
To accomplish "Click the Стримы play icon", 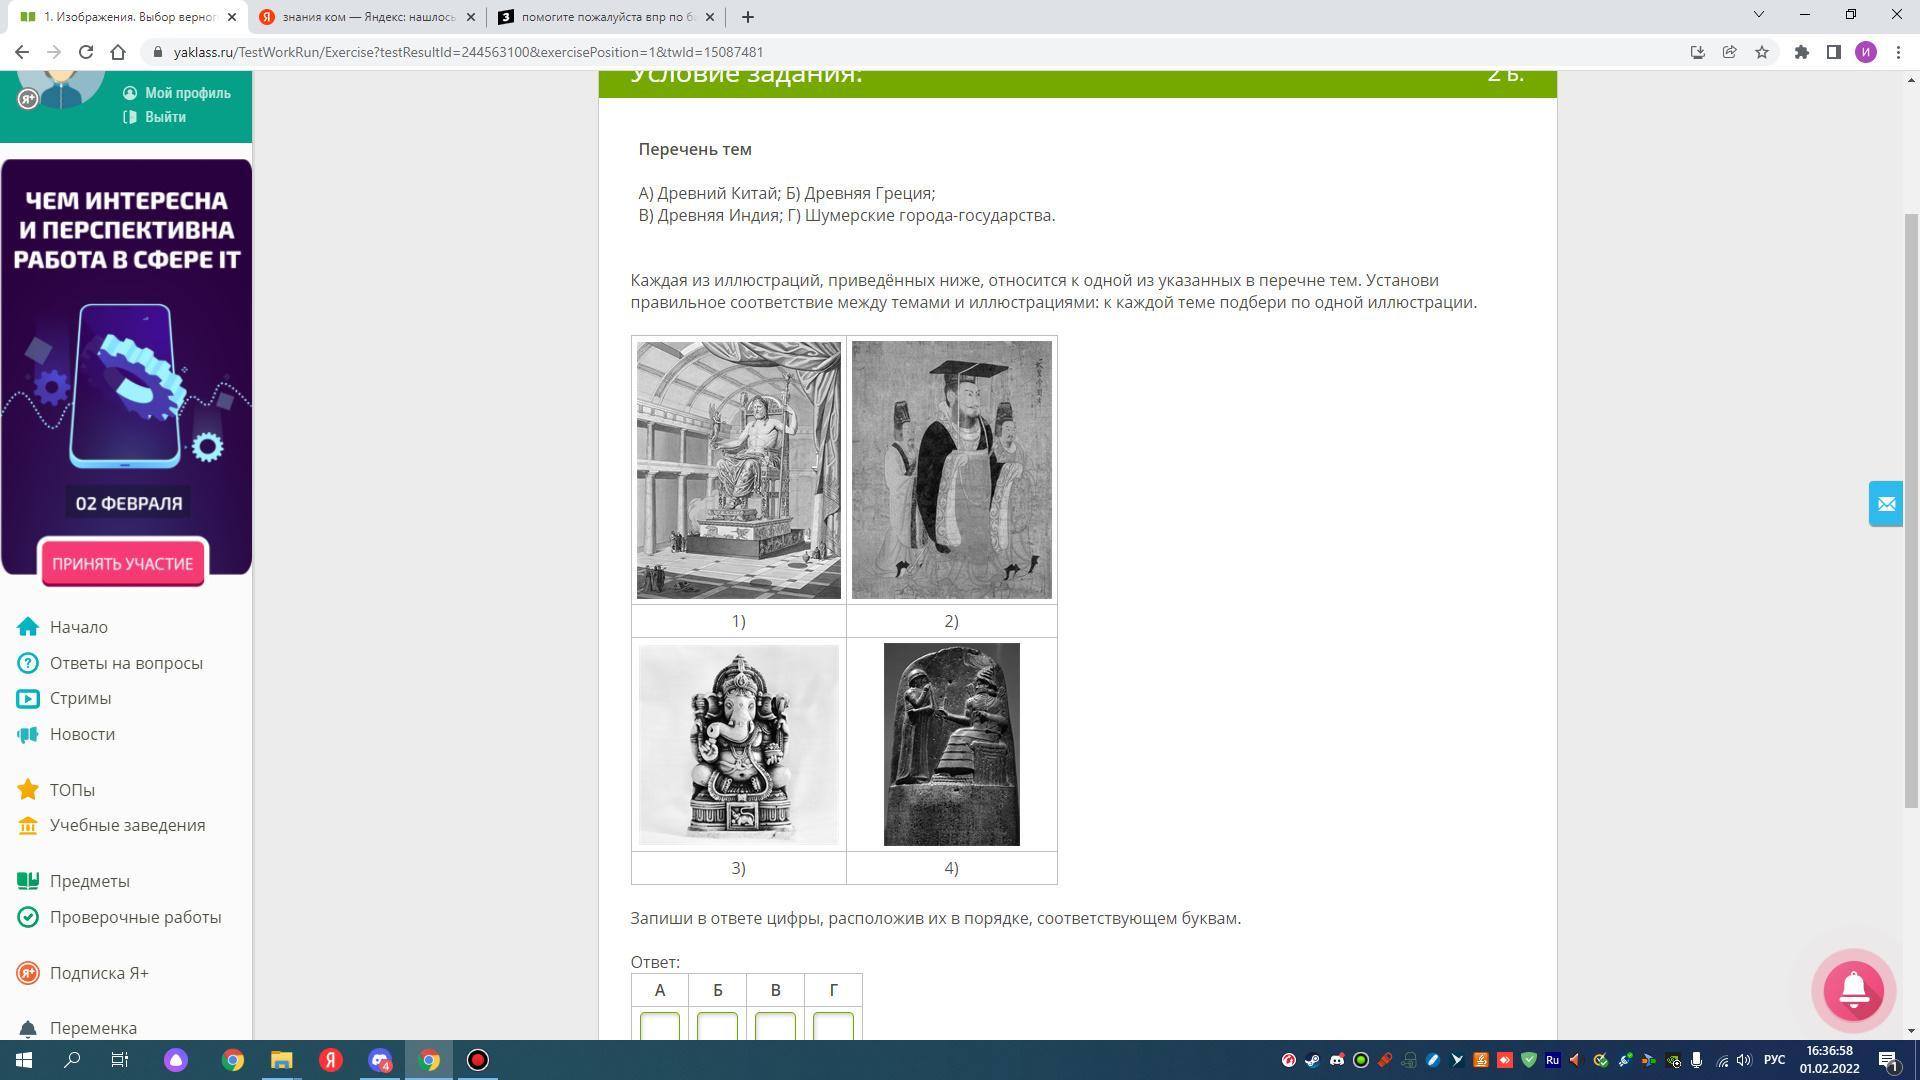I will click(x=28, y=699).
